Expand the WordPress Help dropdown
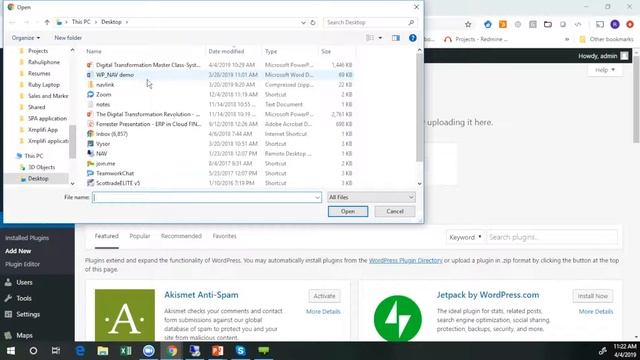This screenshot has width=640, height=360. 604,70
